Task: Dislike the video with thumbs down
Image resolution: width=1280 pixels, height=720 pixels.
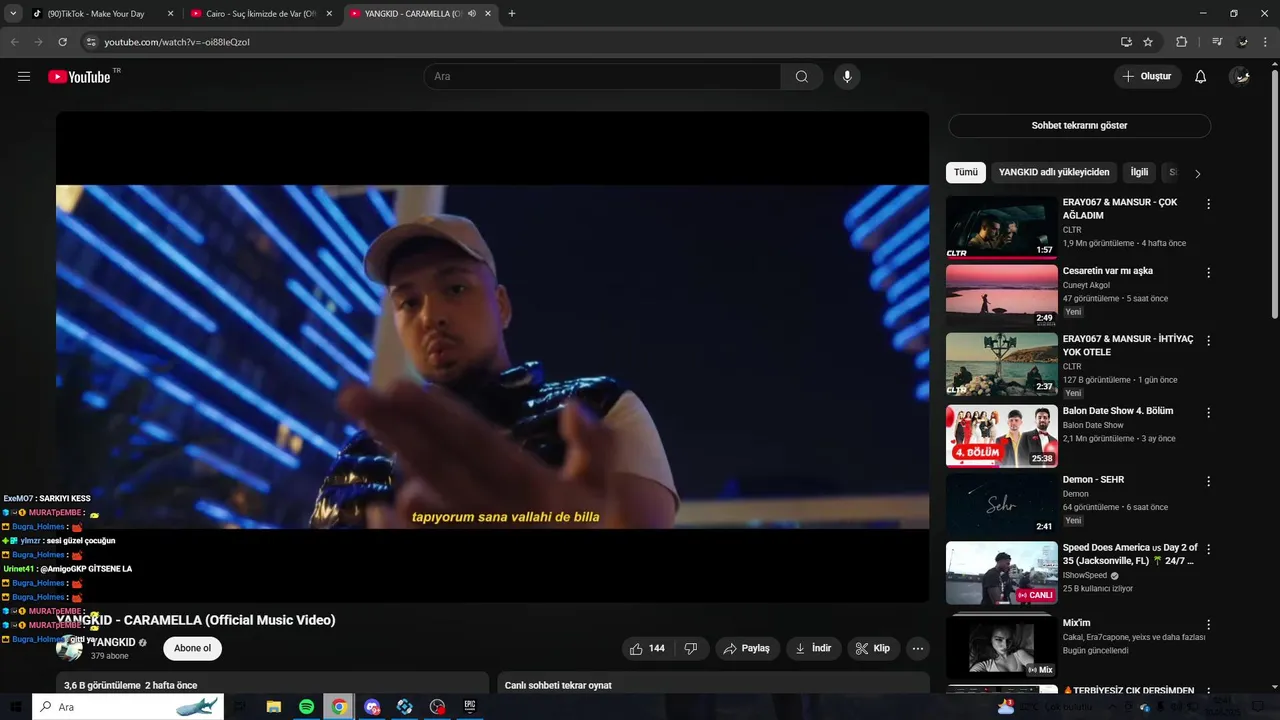Action: 691,648
